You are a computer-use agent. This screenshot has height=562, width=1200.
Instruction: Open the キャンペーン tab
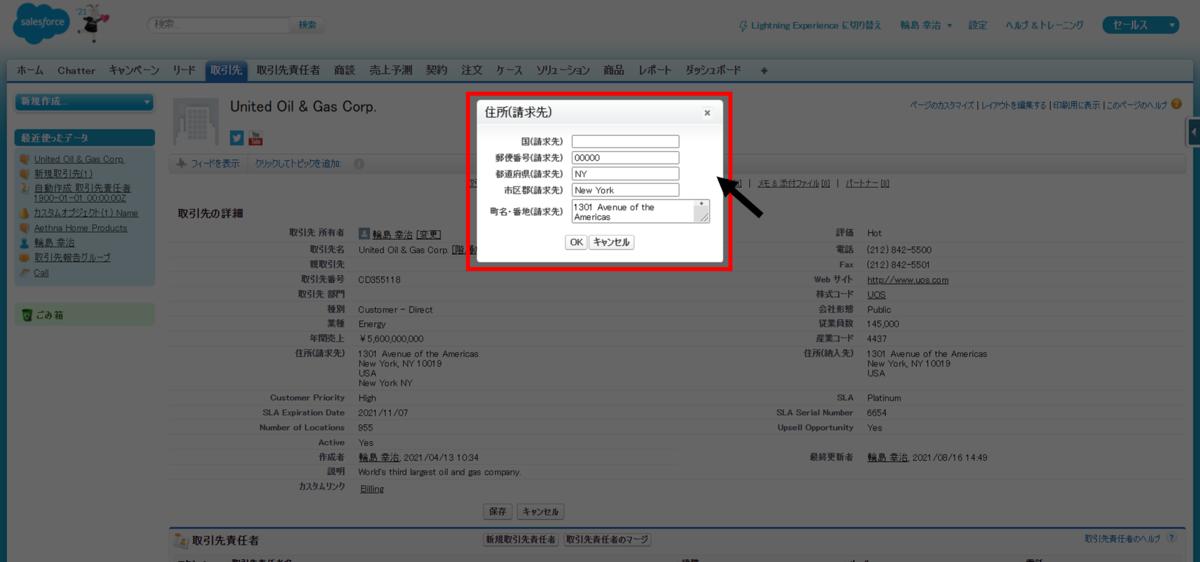[134, 71]
